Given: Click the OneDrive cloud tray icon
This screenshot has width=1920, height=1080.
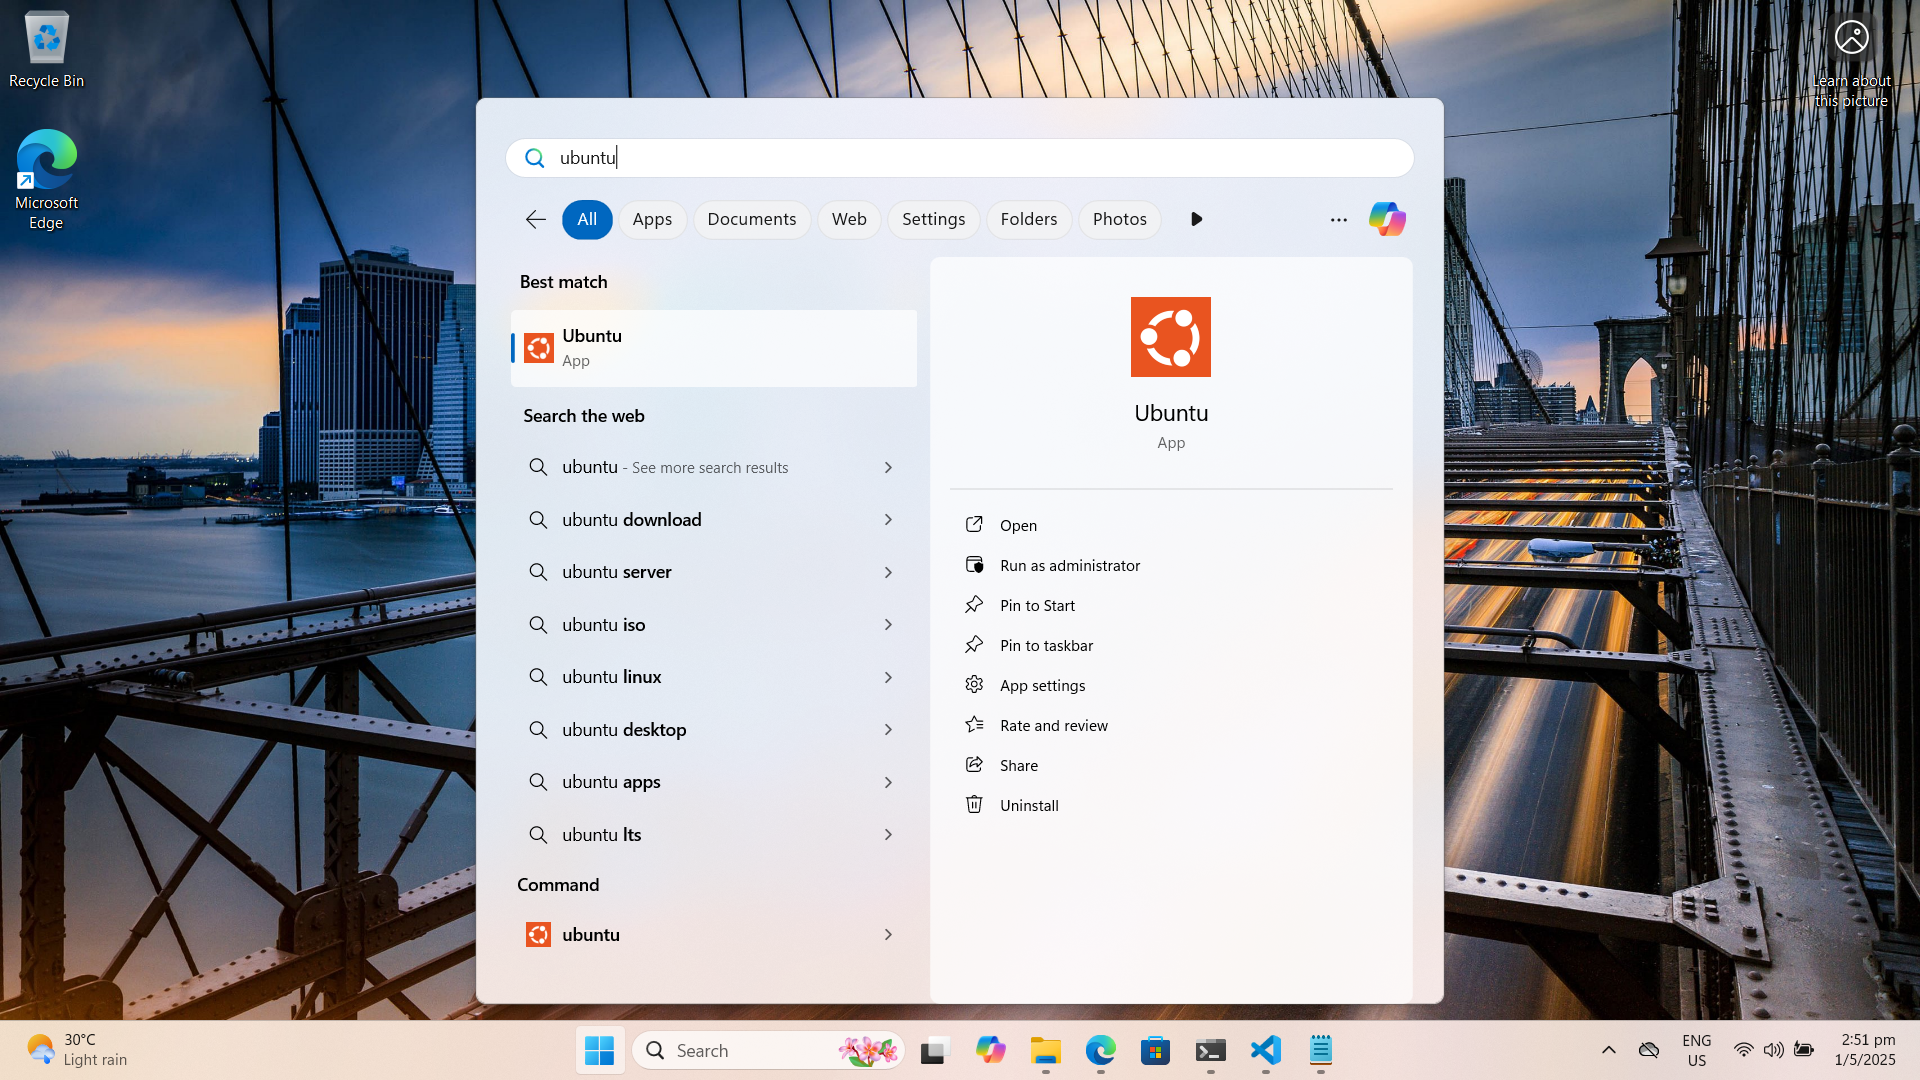Looking at the screenshot, I should click(1649, 1050).
